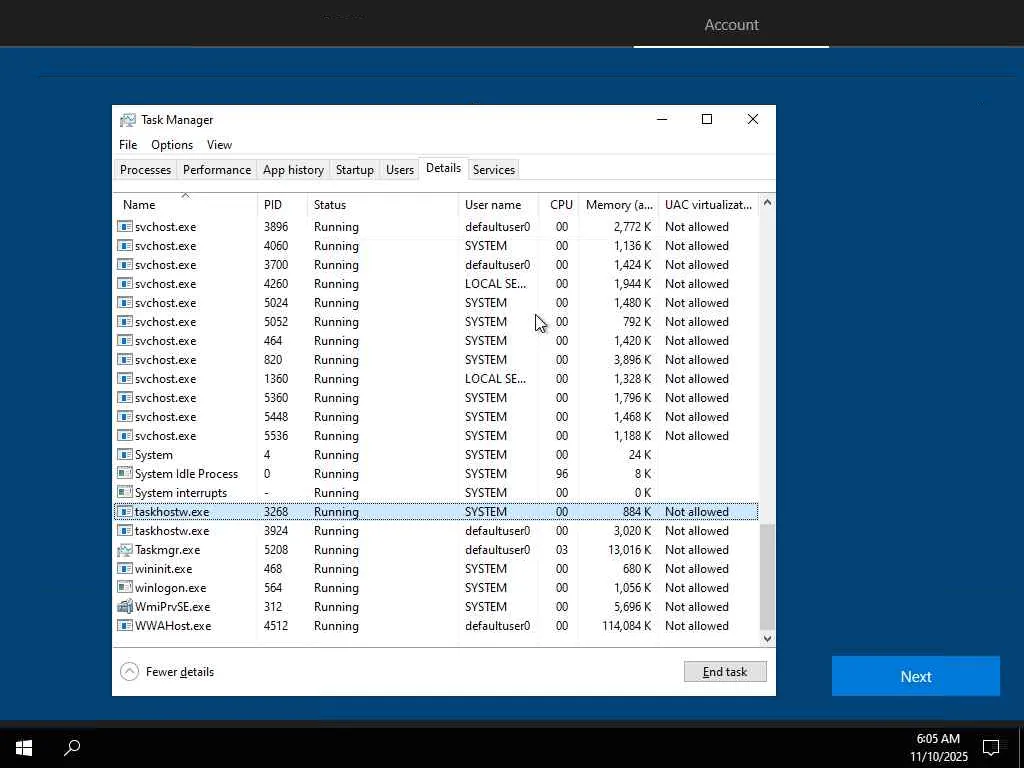
Task: Collapse view with Fewer details arrow
Action: tap(129, 671)
